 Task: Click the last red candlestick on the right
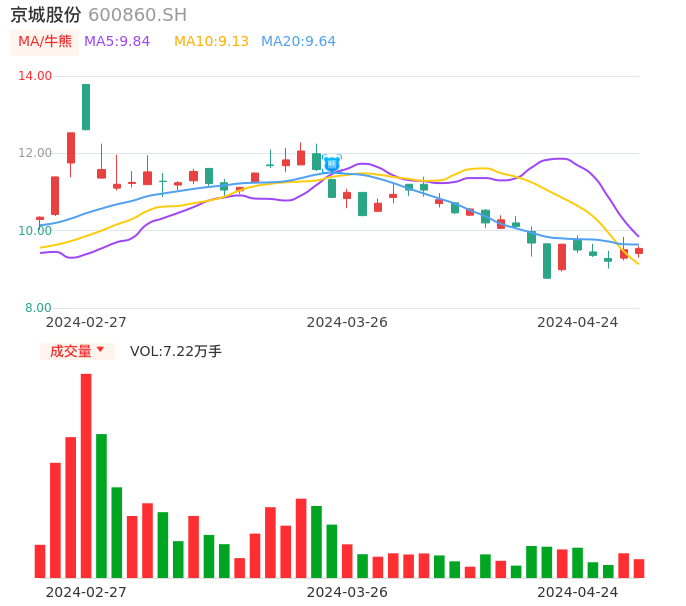click(x=639, y=251)
